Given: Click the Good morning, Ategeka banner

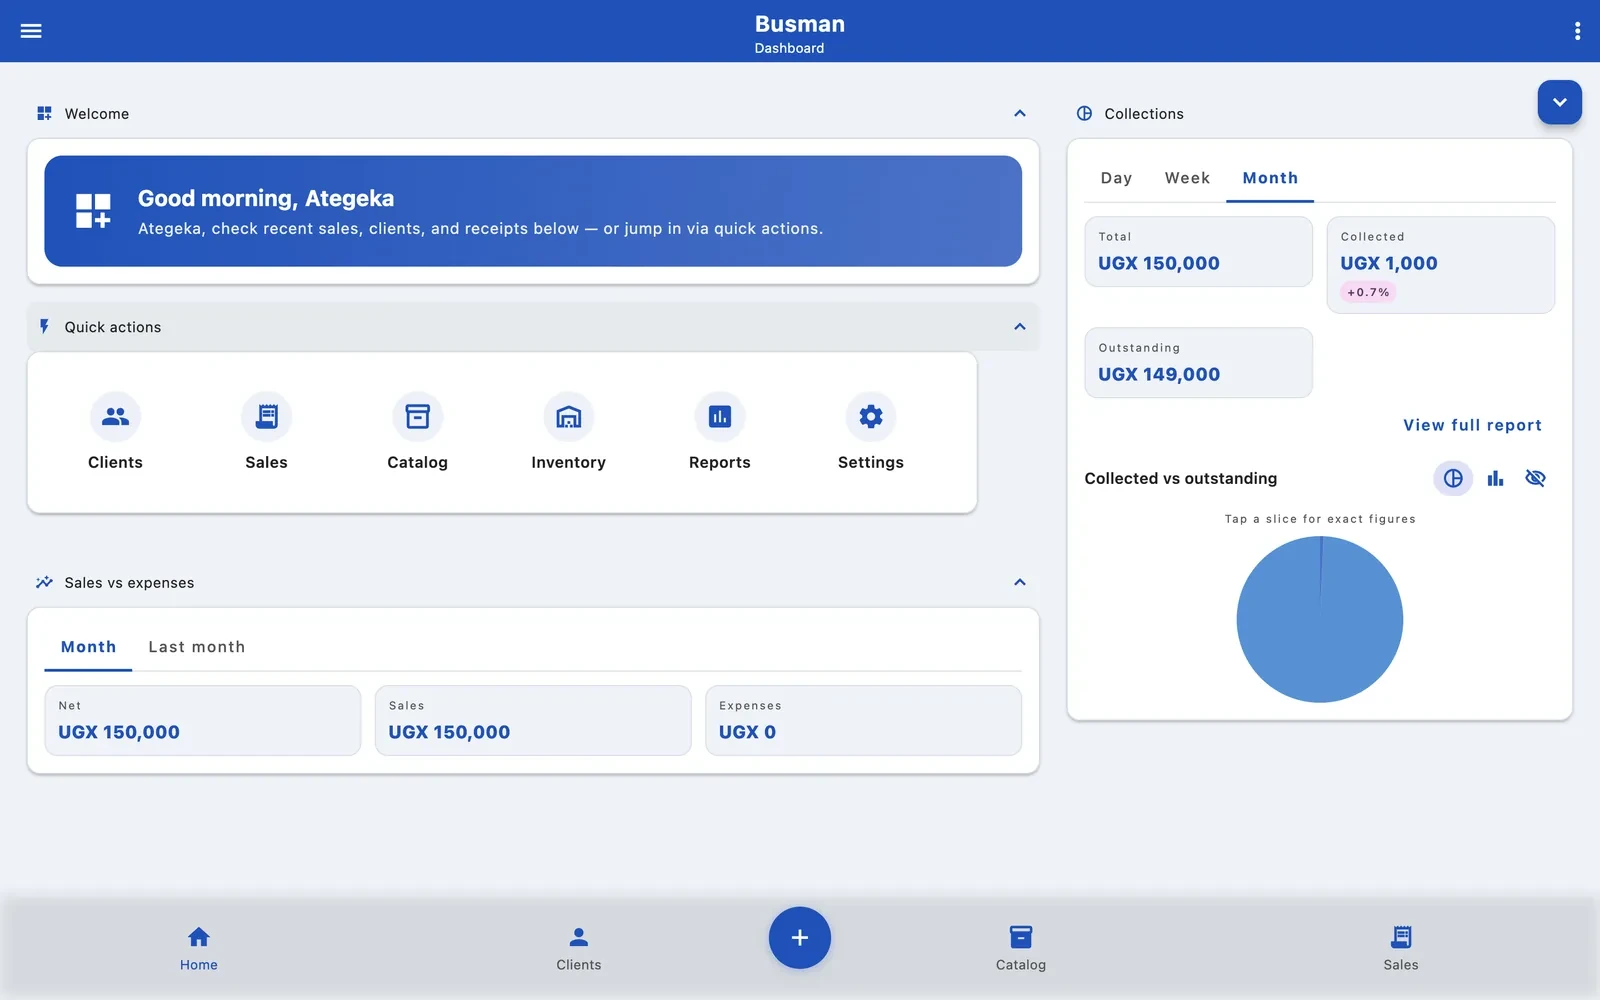Looking at the screenshot, I should click(x=533, y=211).
